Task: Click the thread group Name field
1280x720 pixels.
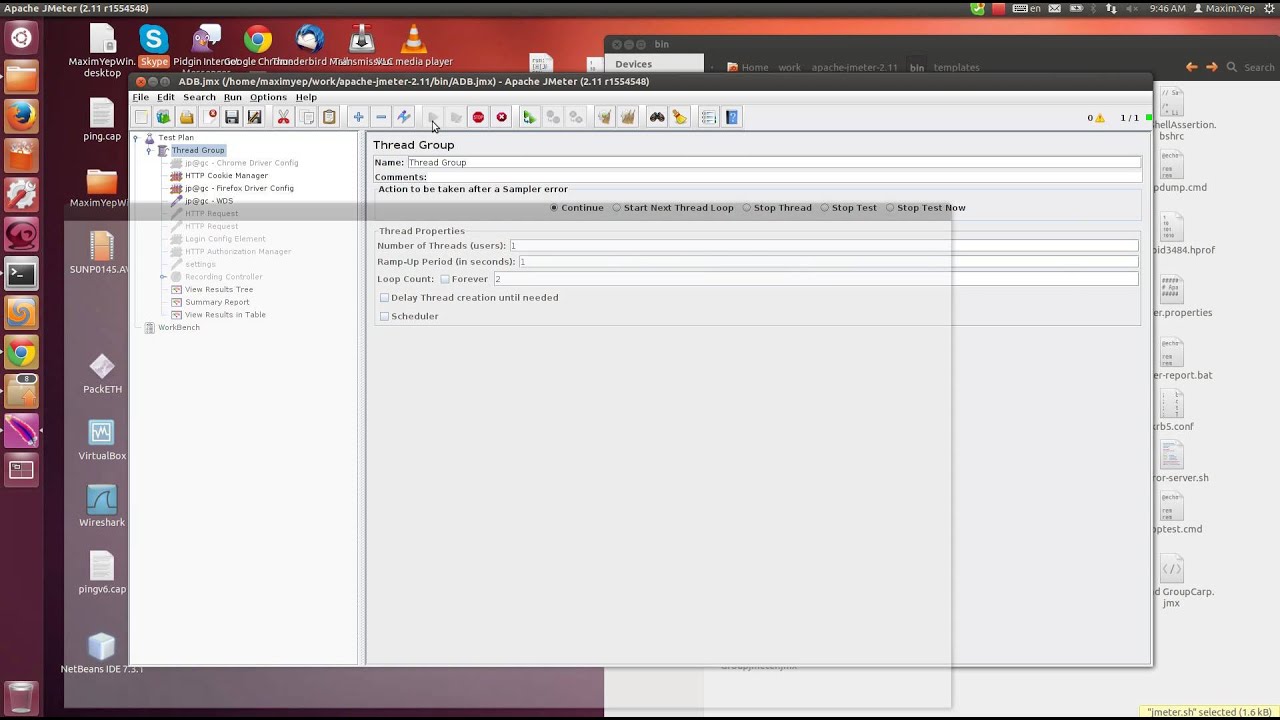Action: pos(773,163)
